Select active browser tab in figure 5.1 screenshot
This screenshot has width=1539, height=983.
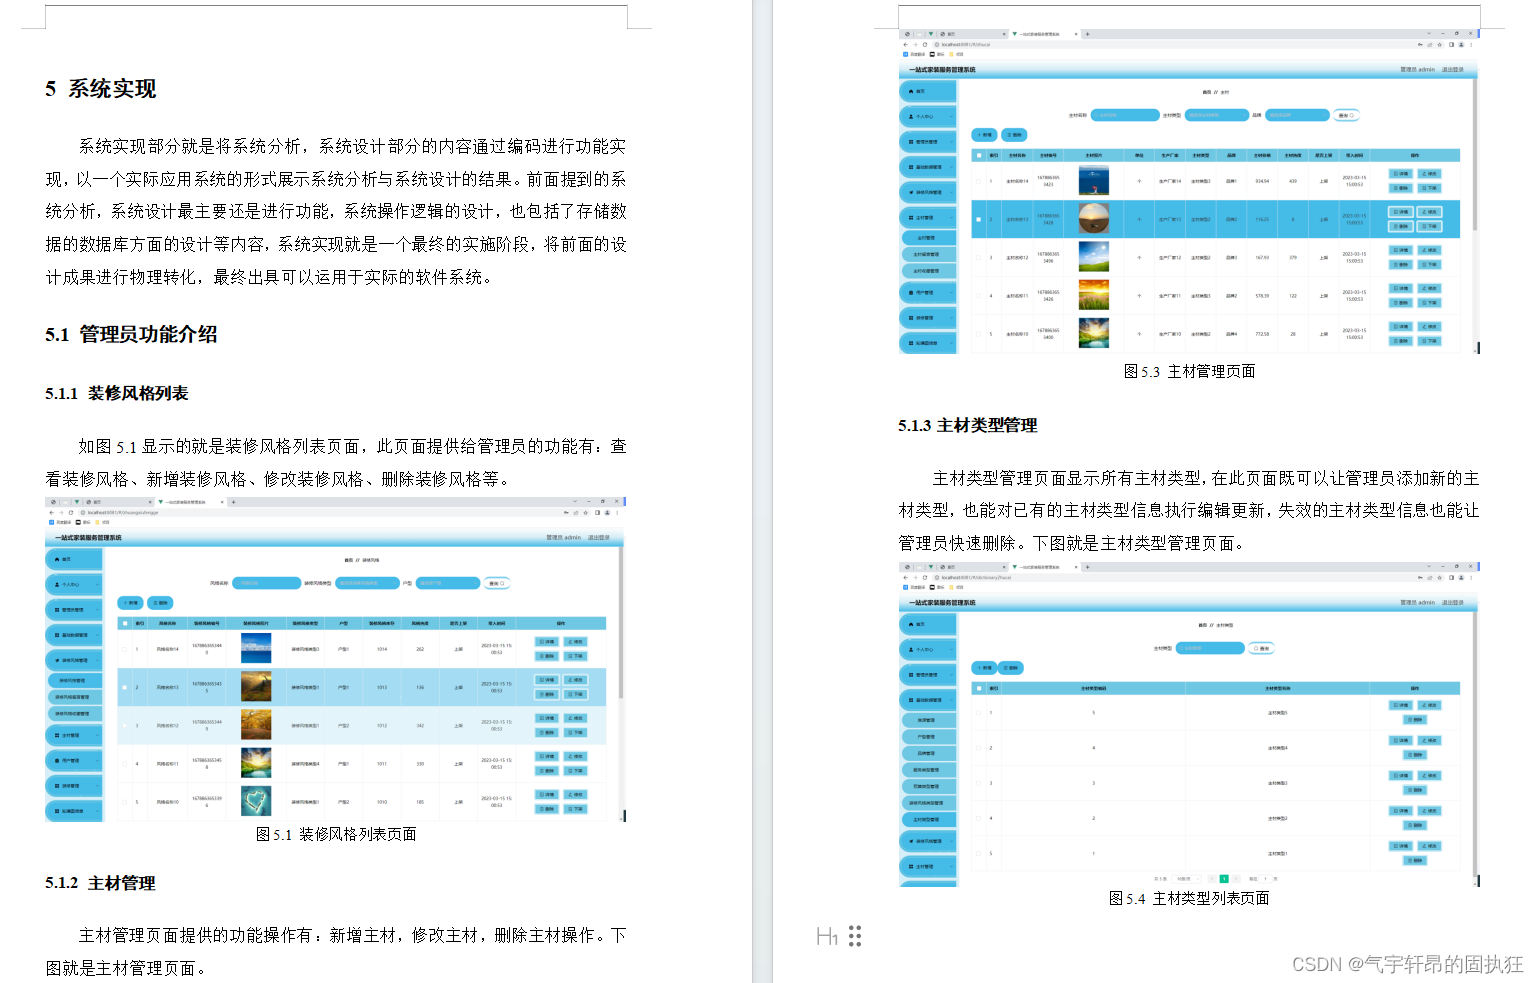[x=189, y=502]
